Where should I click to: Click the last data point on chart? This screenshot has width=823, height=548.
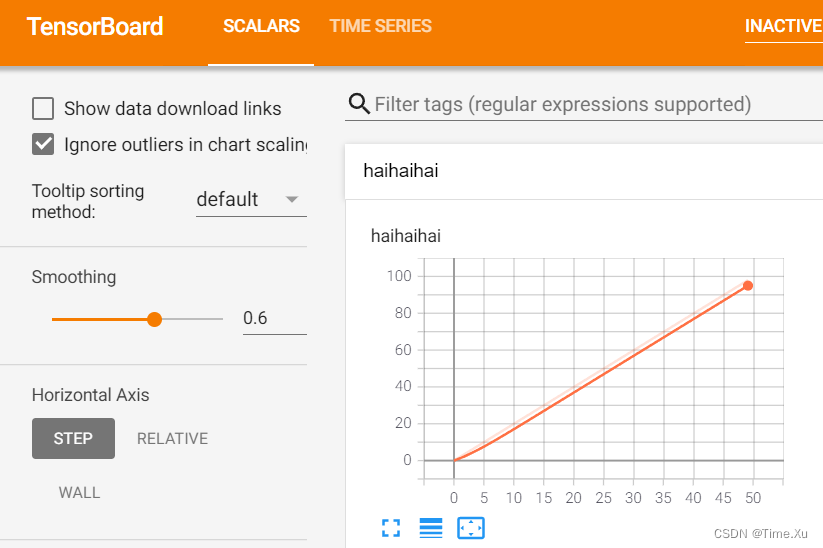[748, 286]
